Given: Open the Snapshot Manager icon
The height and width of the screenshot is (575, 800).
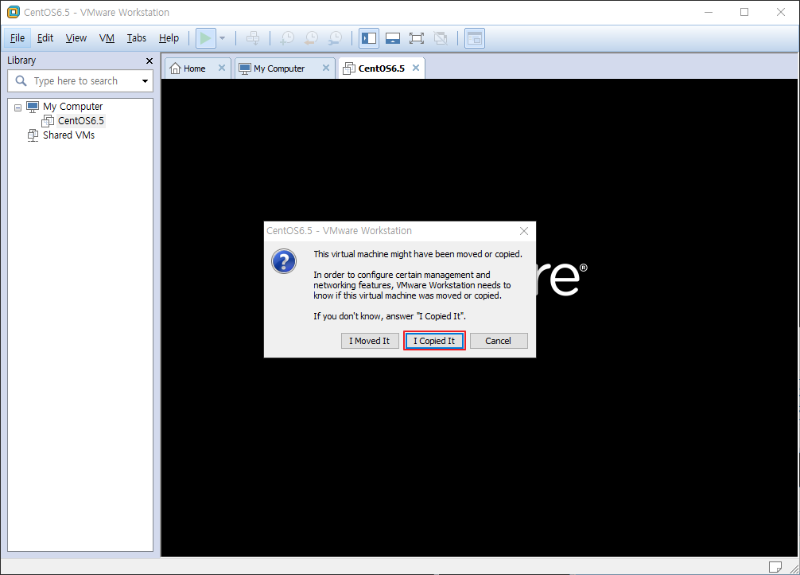Looking at the screenshot, I should click(x=335, y=38).
